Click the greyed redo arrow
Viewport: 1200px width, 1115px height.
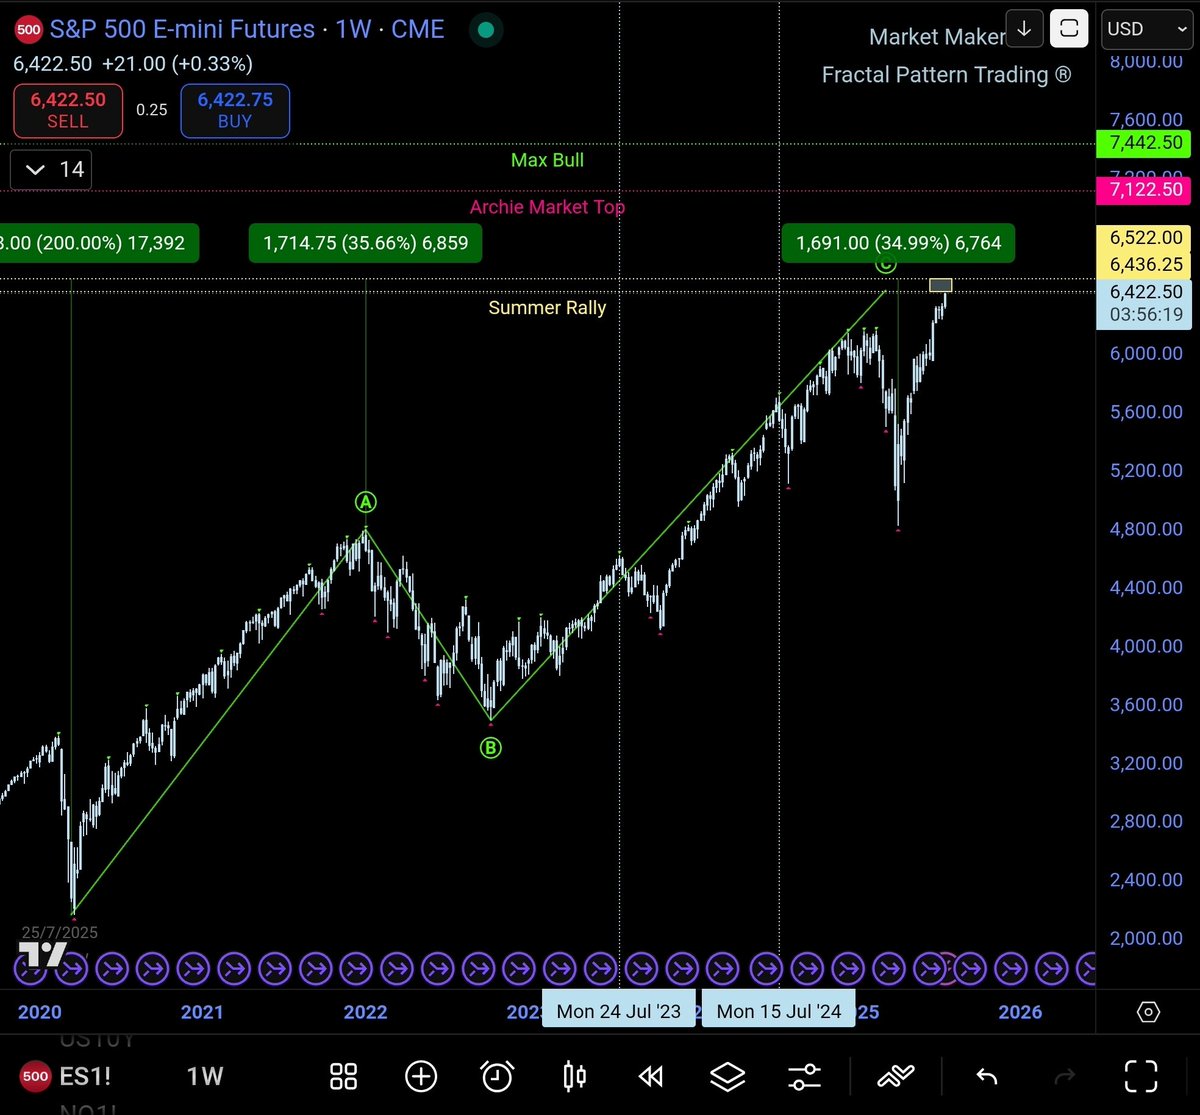click(1065, 1076)
